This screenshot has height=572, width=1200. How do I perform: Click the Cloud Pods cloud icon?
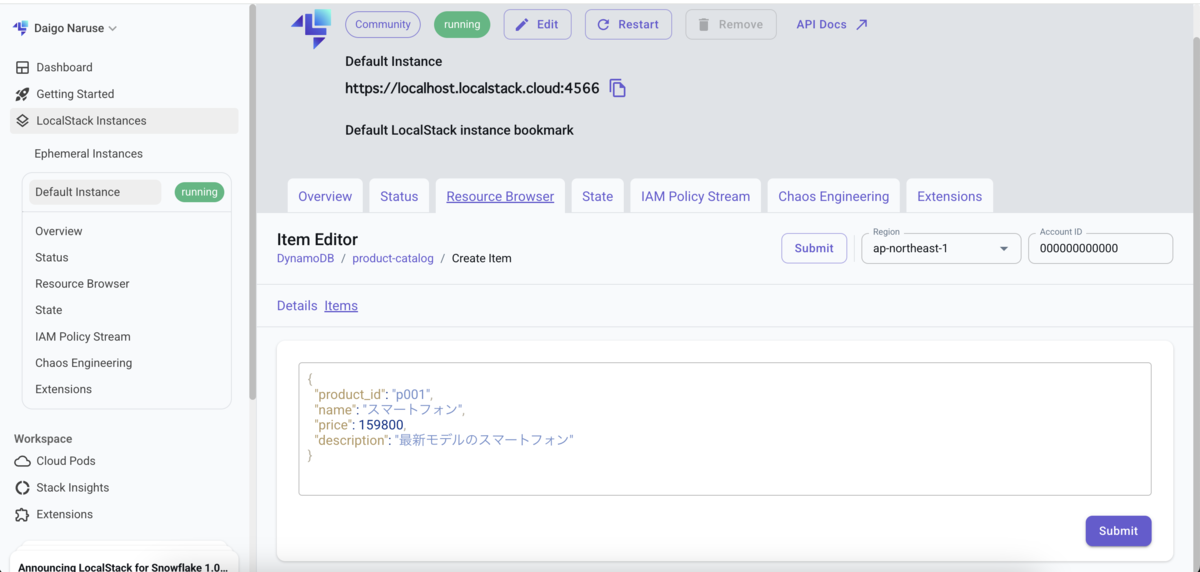22,461
